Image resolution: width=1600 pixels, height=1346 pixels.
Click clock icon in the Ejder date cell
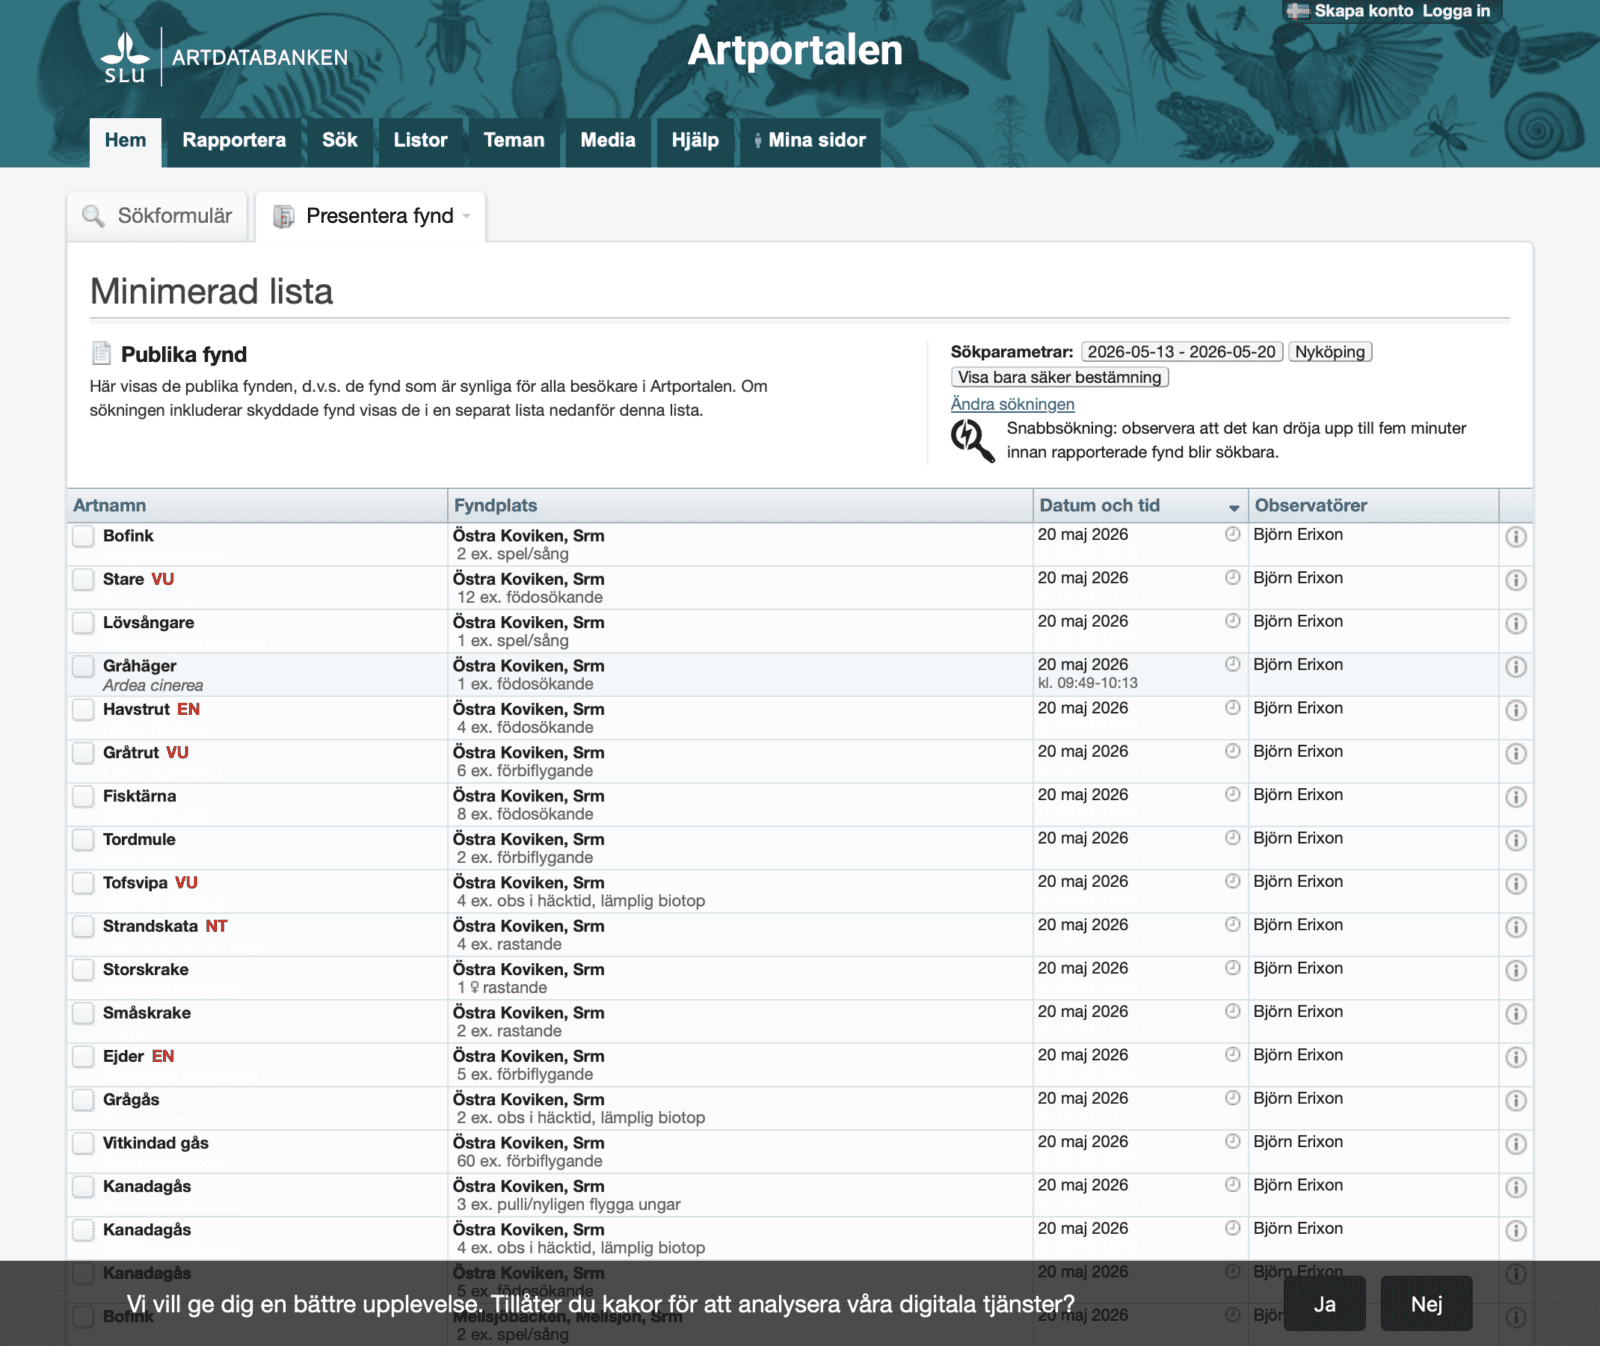click(1232, 1054)
